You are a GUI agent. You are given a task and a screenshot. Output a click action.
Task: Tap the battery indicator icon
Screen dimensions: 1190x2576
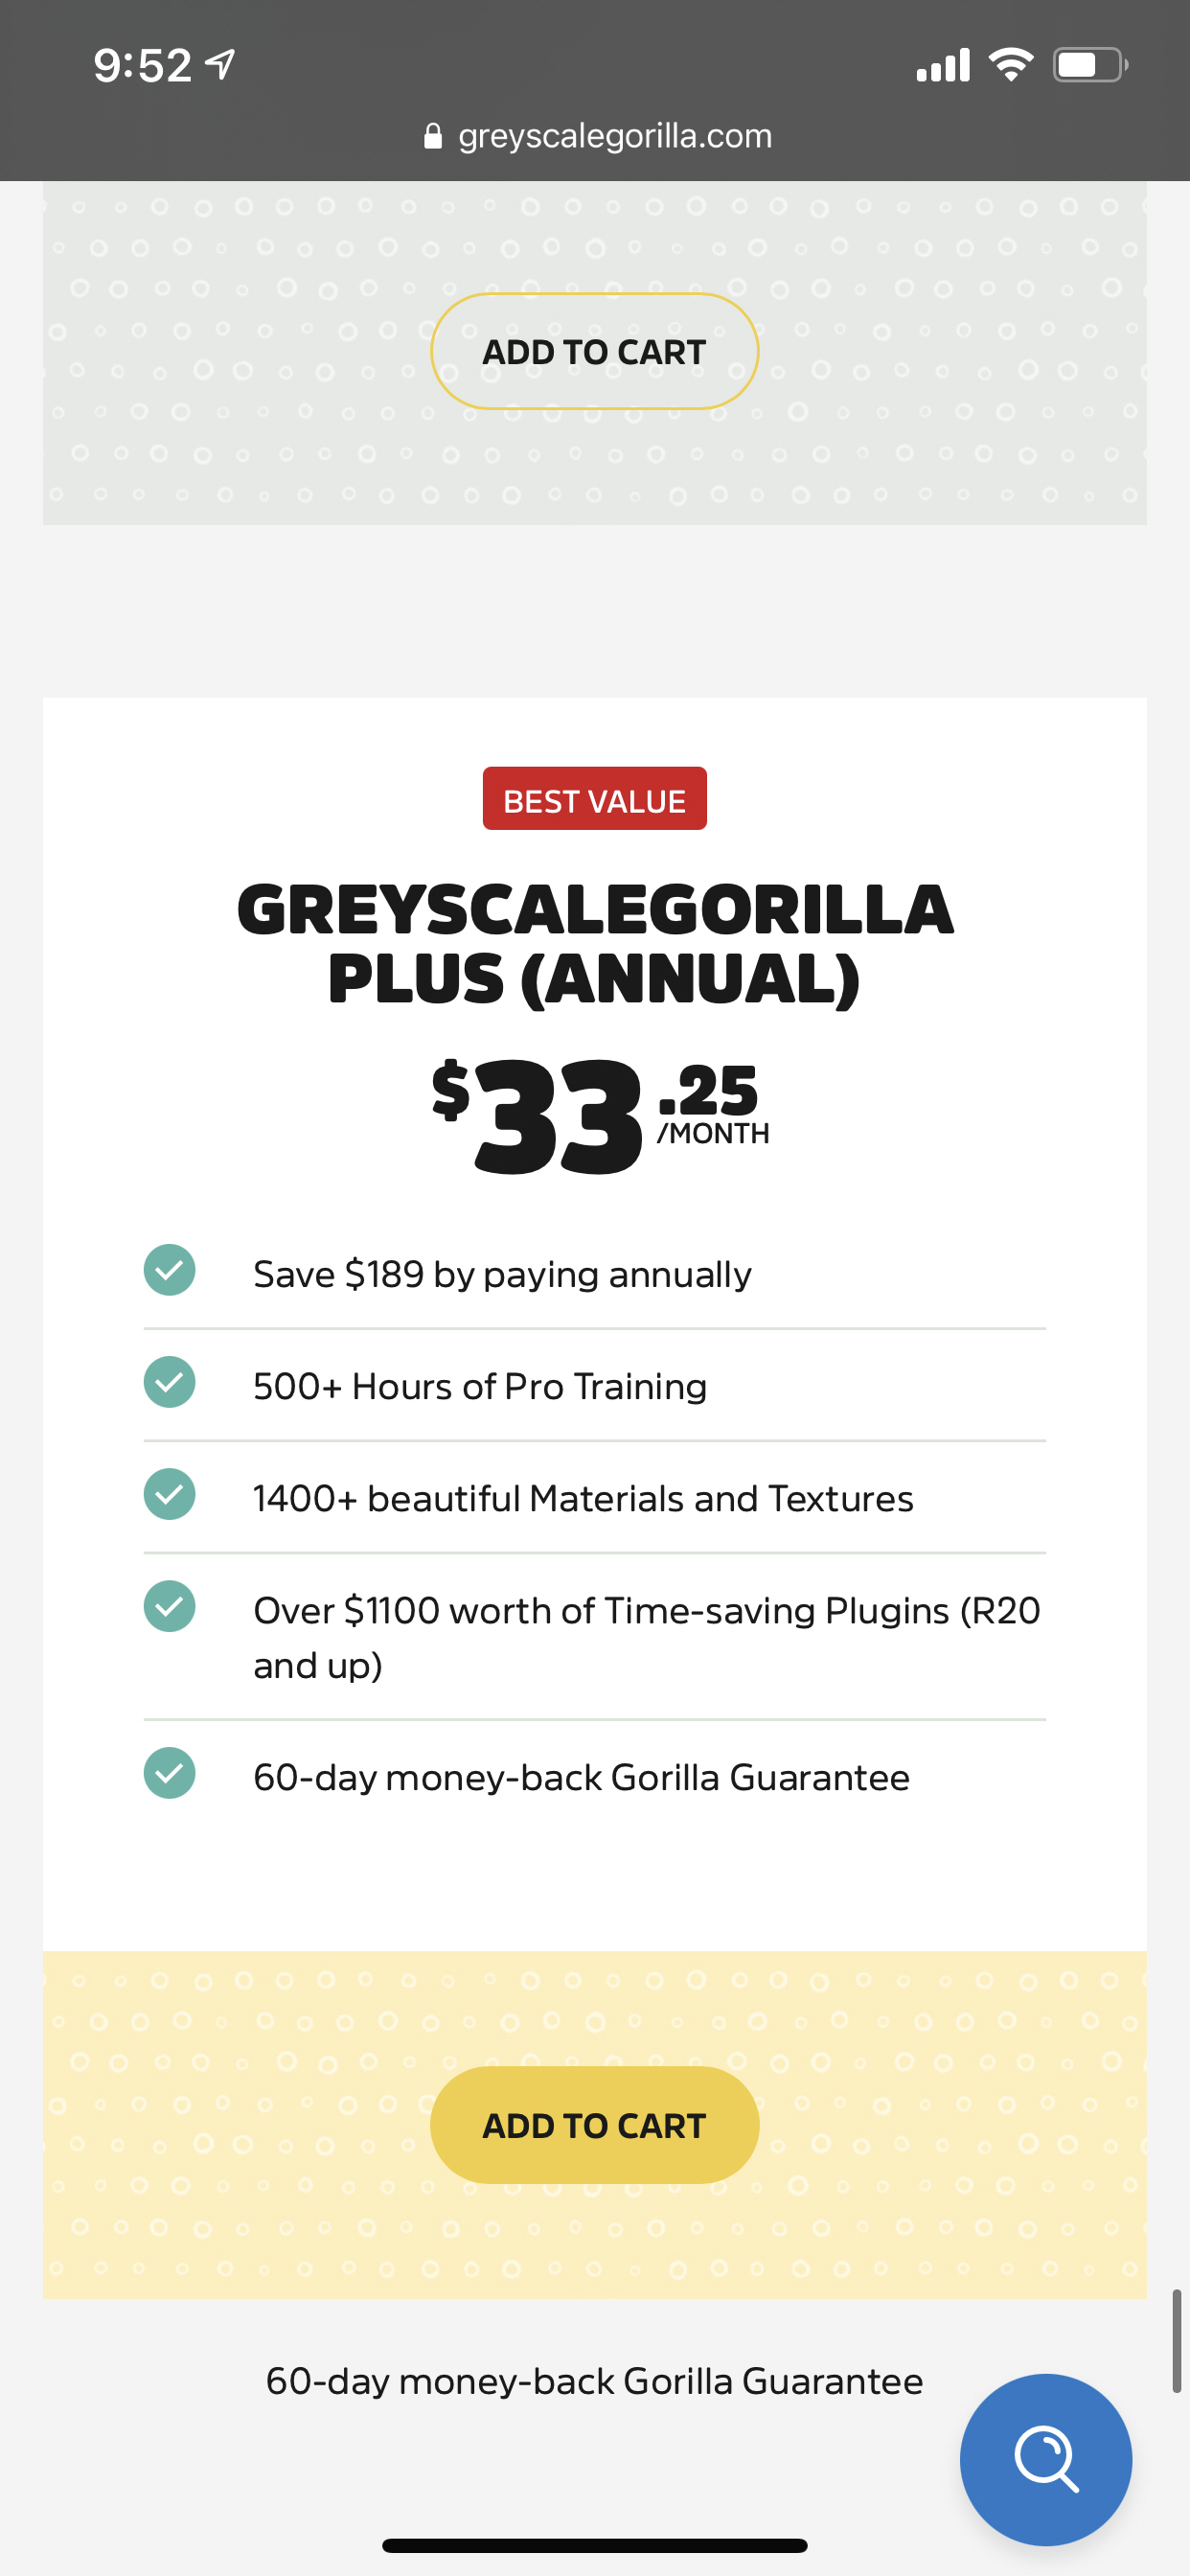point(1090,65)
